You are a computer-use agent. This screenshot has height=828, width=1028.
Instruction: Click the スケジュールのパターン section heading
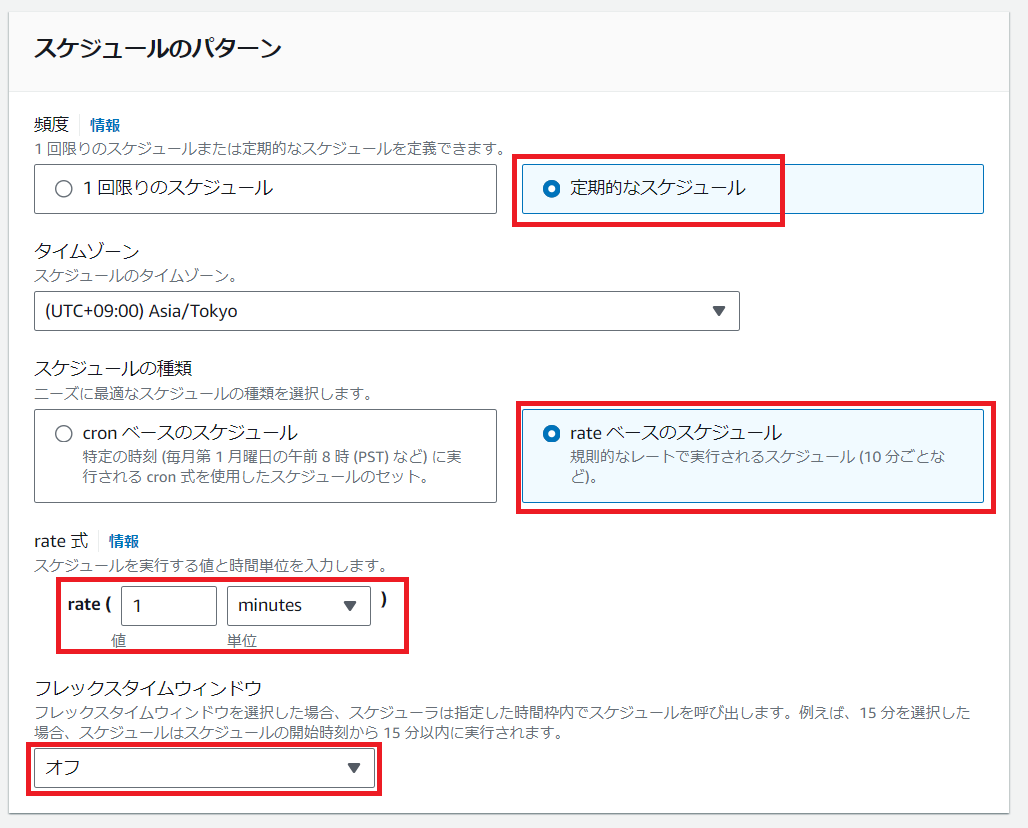click(x=157, y=48)
